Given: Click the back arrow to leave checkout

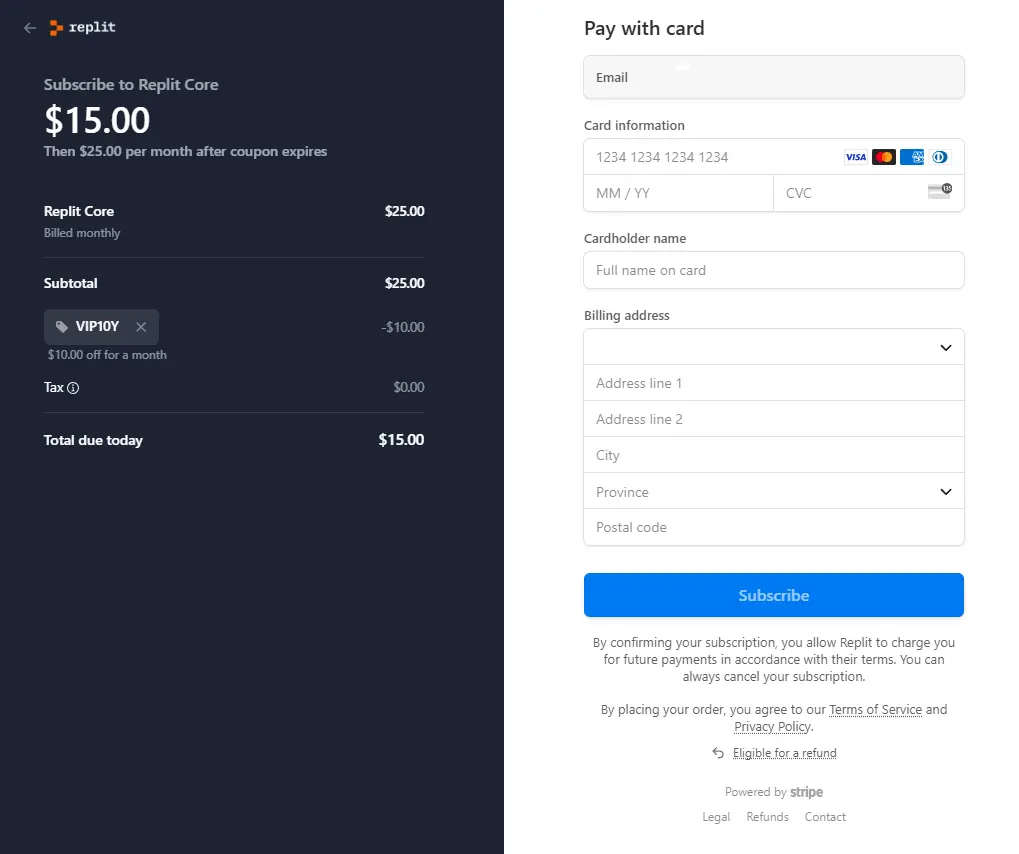Looking at the screenshot, I should [29, 28].
